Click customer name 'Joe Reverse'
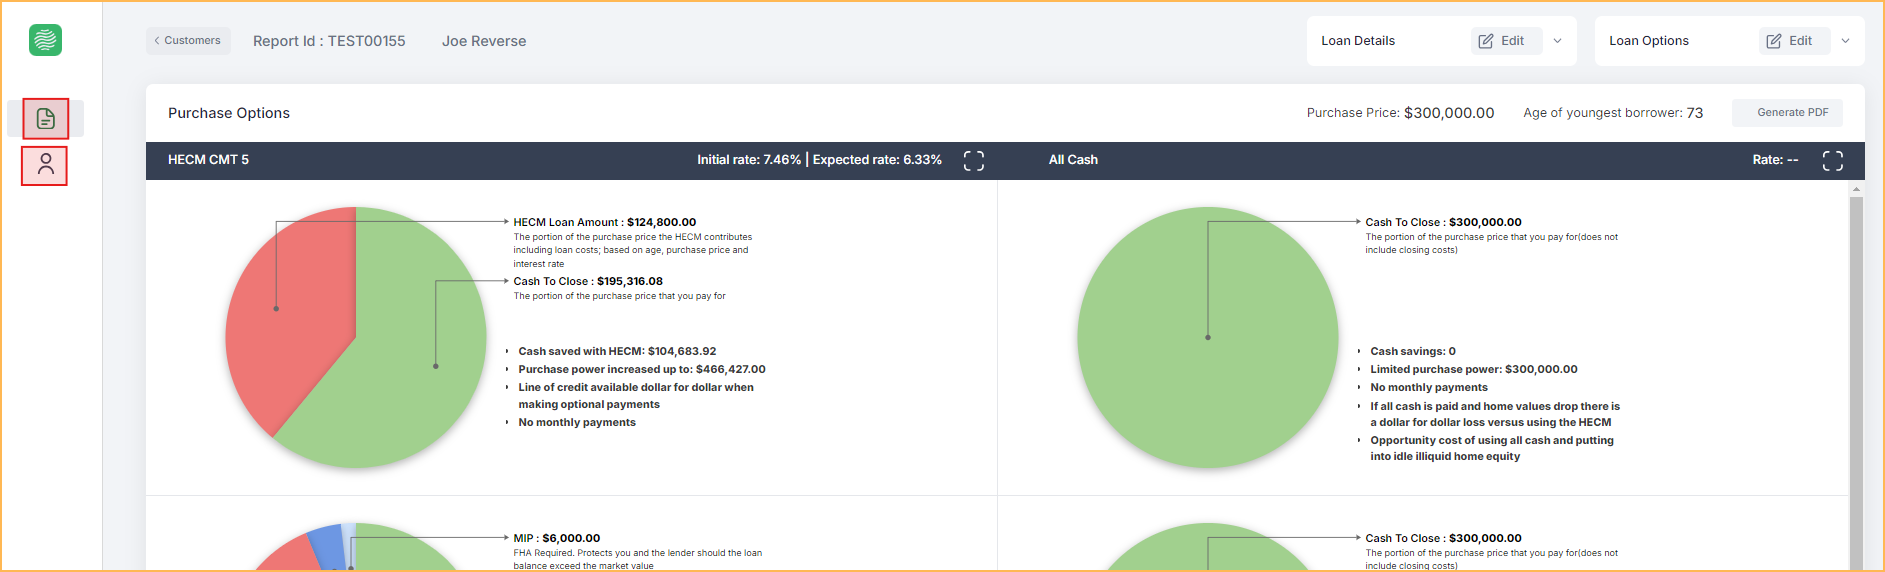This screenshot has height=572, width=1885. [484, 41]
